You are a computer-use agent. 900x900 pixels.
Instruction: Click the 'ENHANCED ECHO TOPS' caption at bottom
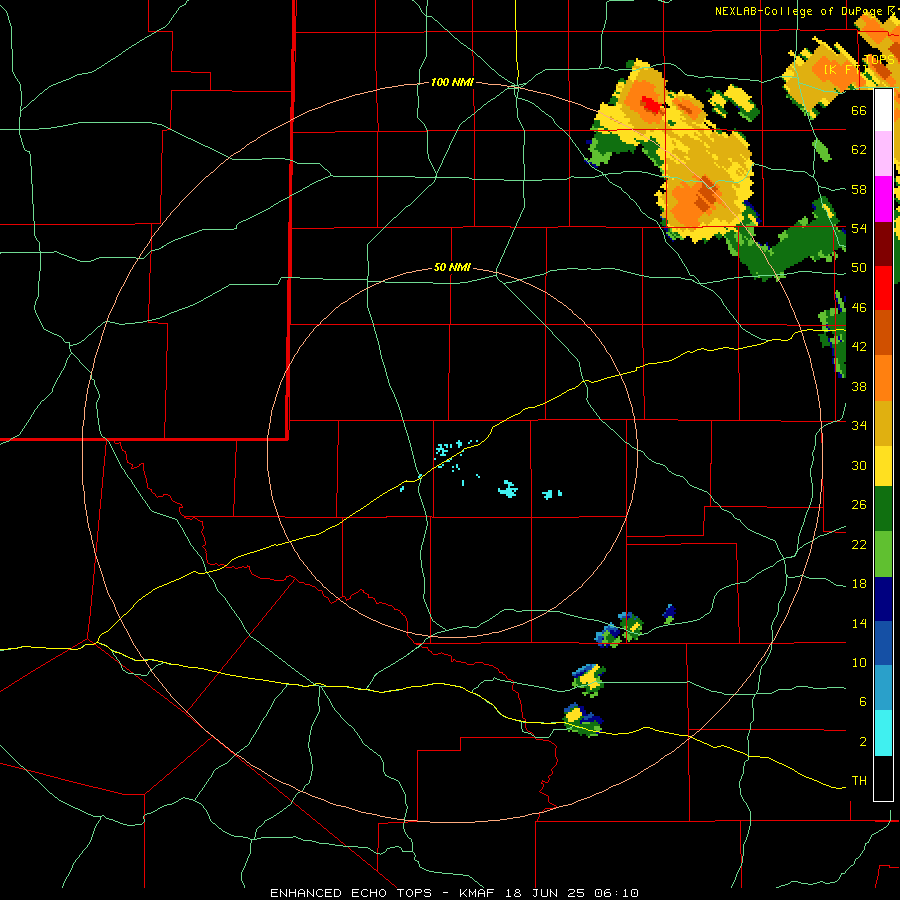coord(351,893)
